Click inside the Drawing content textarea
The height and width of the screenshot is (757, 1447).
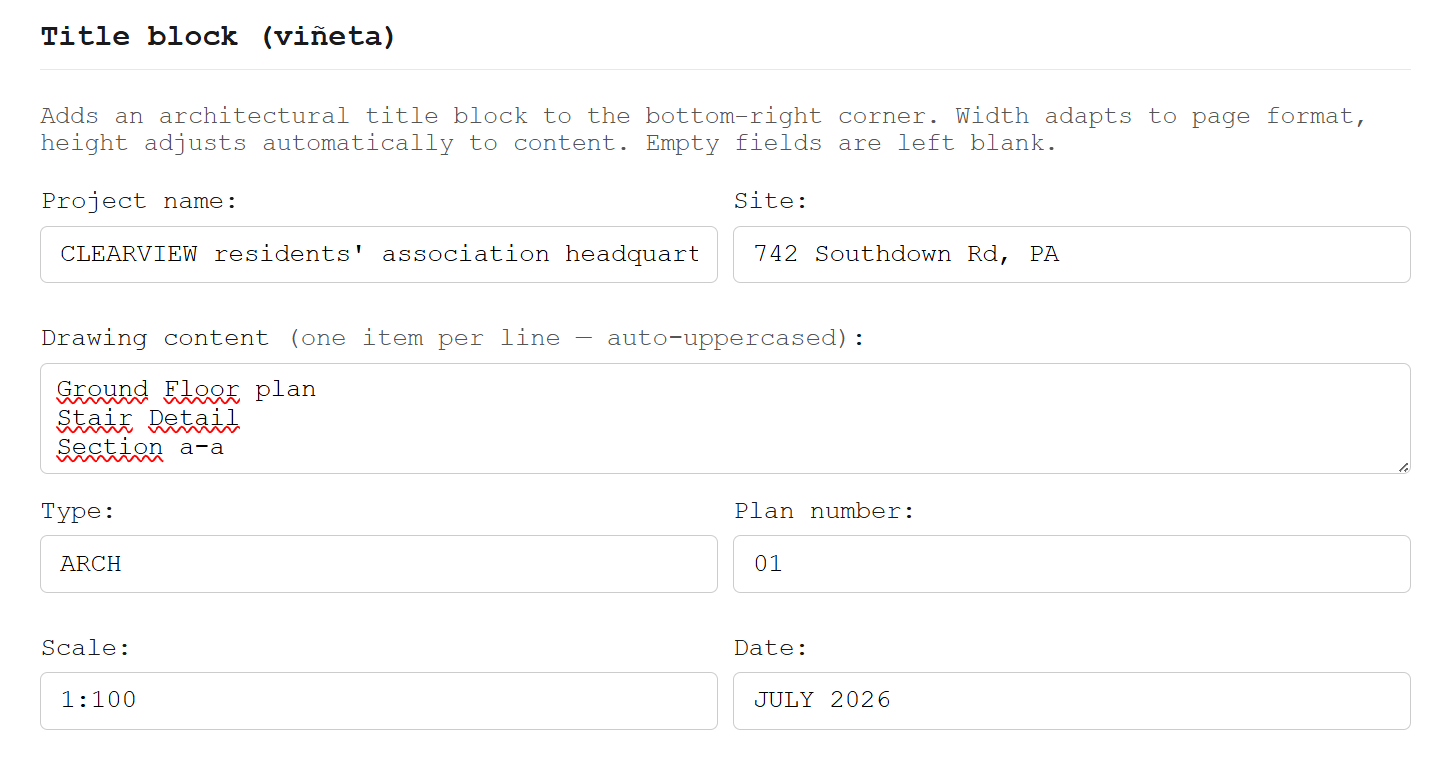click(x=700, y=420)
